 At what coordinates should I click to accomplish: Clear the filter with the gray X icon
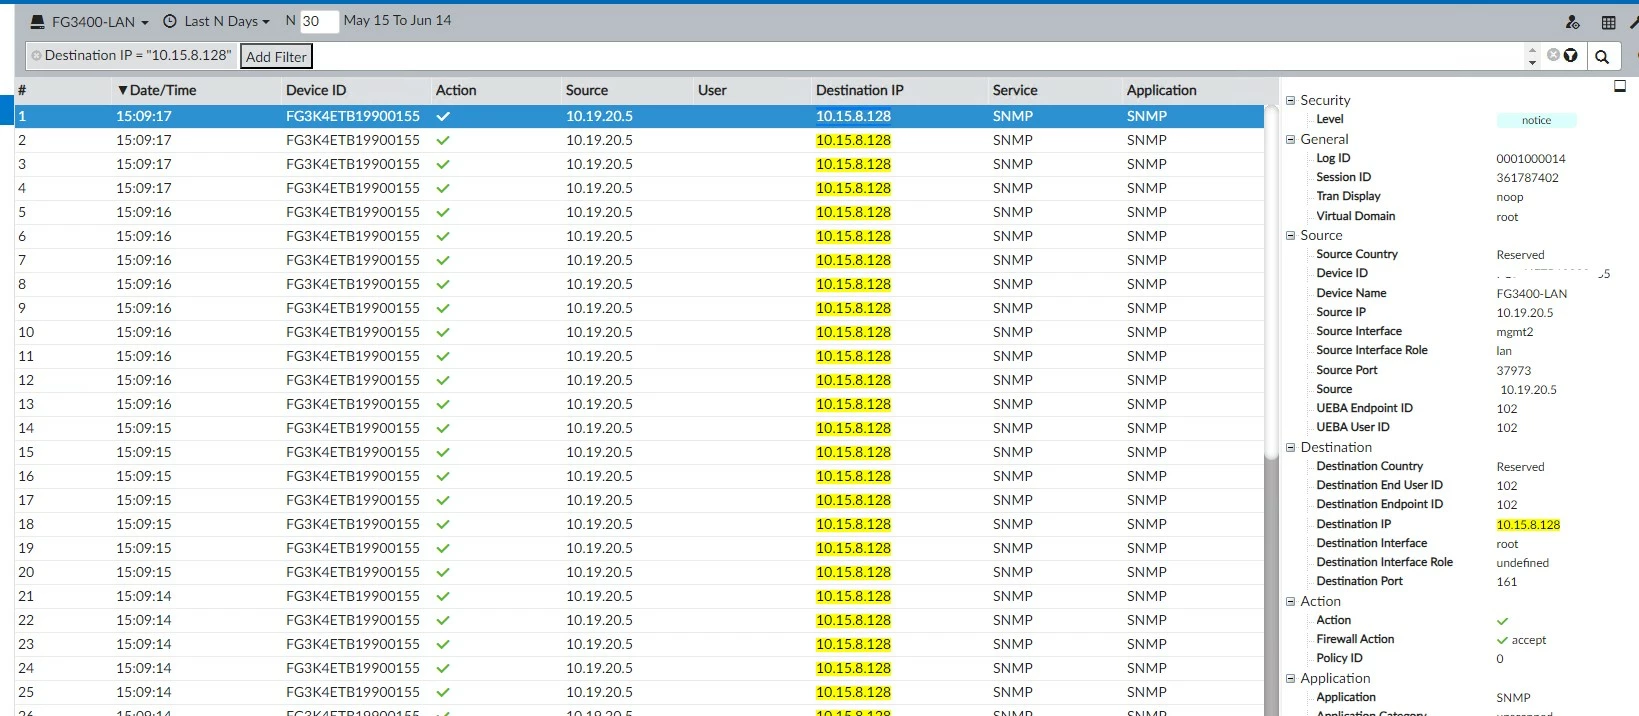pyautogui.click(x=1553, y=55)
